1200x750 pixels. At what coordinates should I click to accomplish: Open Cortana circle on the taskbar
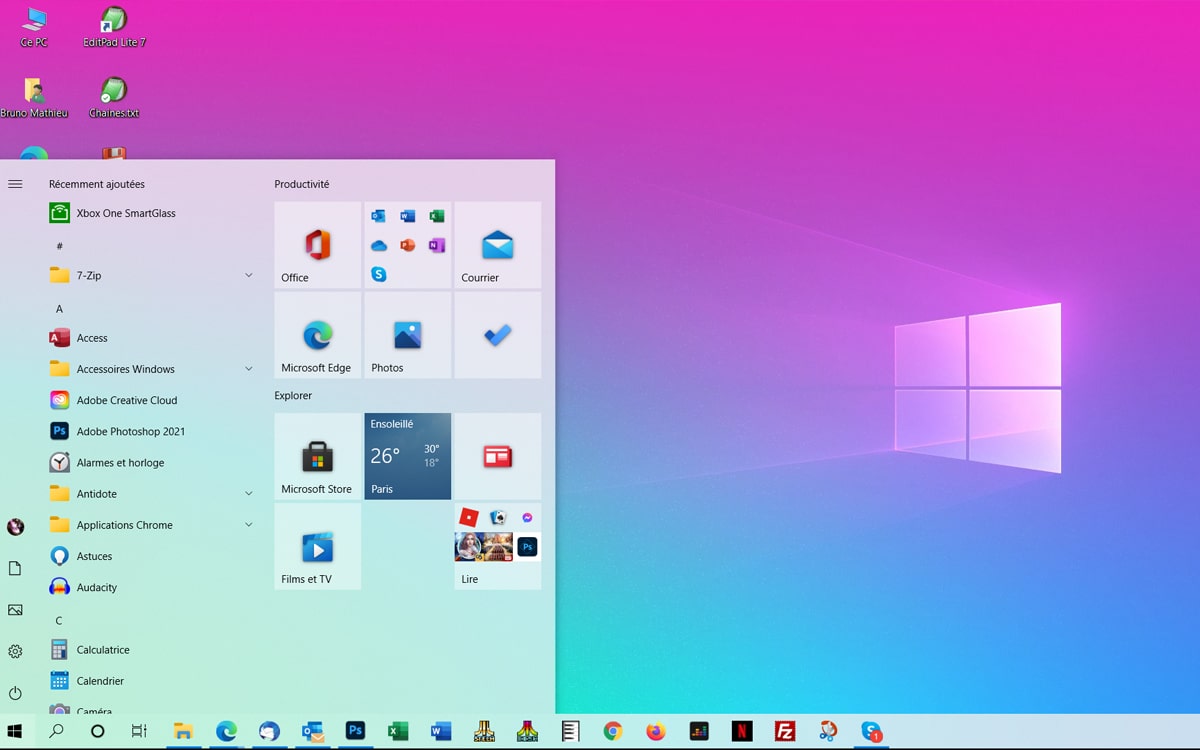tap(98, 732)
